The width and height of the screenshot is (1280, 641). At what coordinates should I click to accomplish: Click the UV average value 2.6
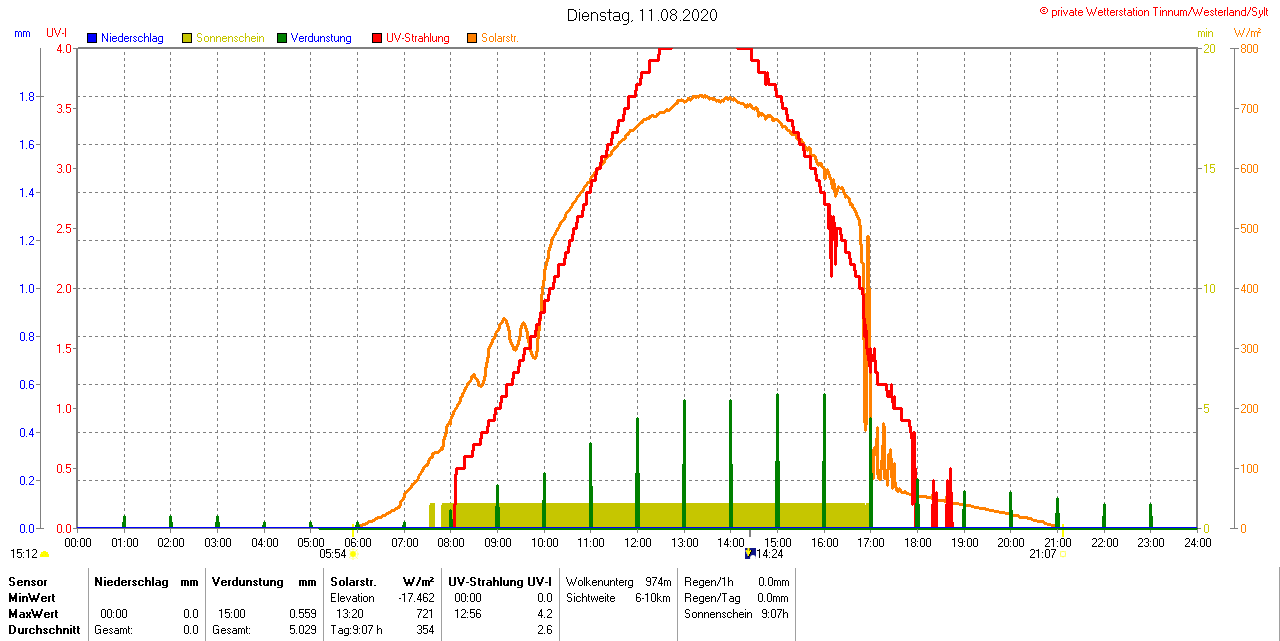point(544,630)
